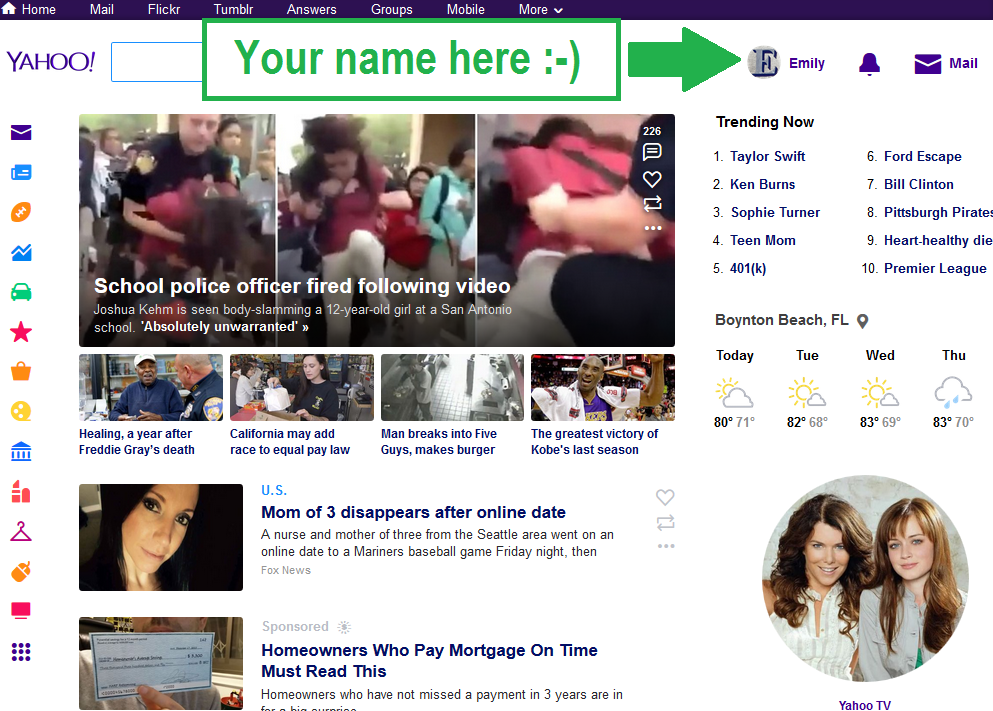Click the Emily profile avatar
The image size is (993, 711).
click(x=764, y=62)
